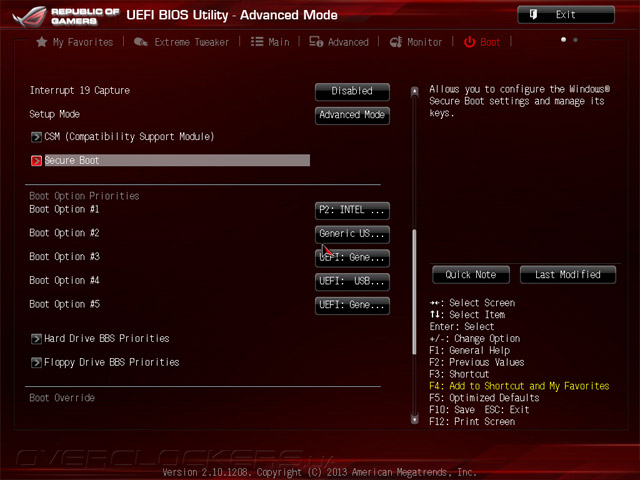Click the Boot Option #3 label
This screenshot has height=480, width=640.
(x=64, y=257)
